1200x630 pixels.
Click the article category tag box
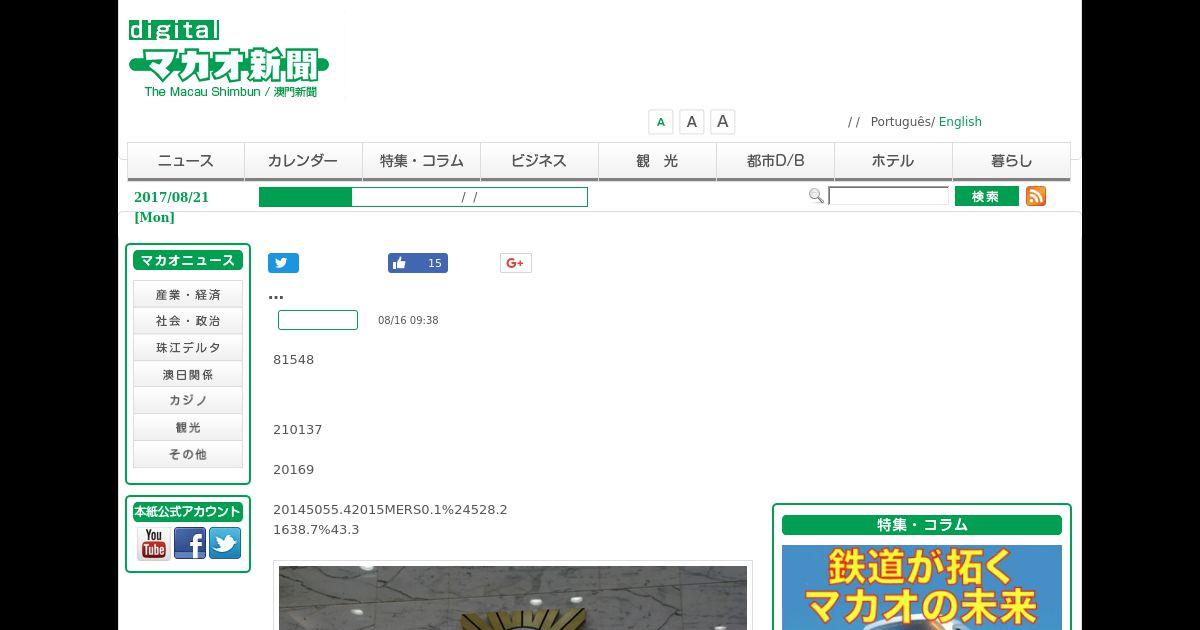pos(318,320)
